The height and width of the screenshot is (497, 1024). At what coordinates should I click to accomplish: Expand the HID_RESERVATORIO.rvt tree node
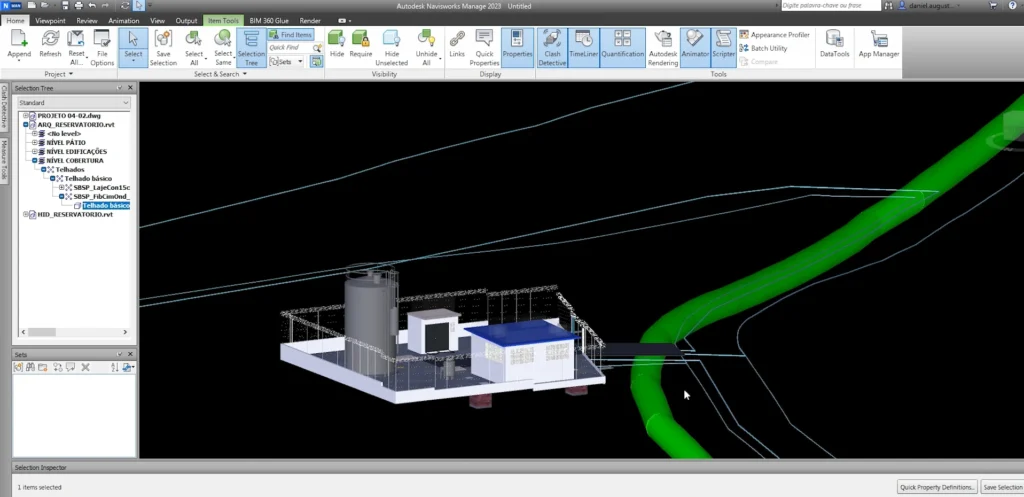[26, 214]
